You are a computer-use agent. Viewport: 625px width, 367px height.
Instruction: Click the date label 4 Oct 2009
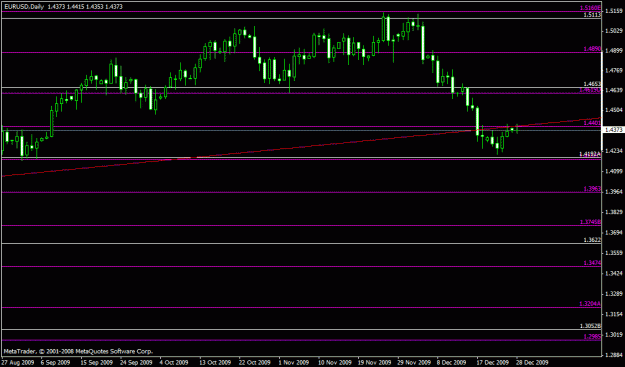pos(175,363)
